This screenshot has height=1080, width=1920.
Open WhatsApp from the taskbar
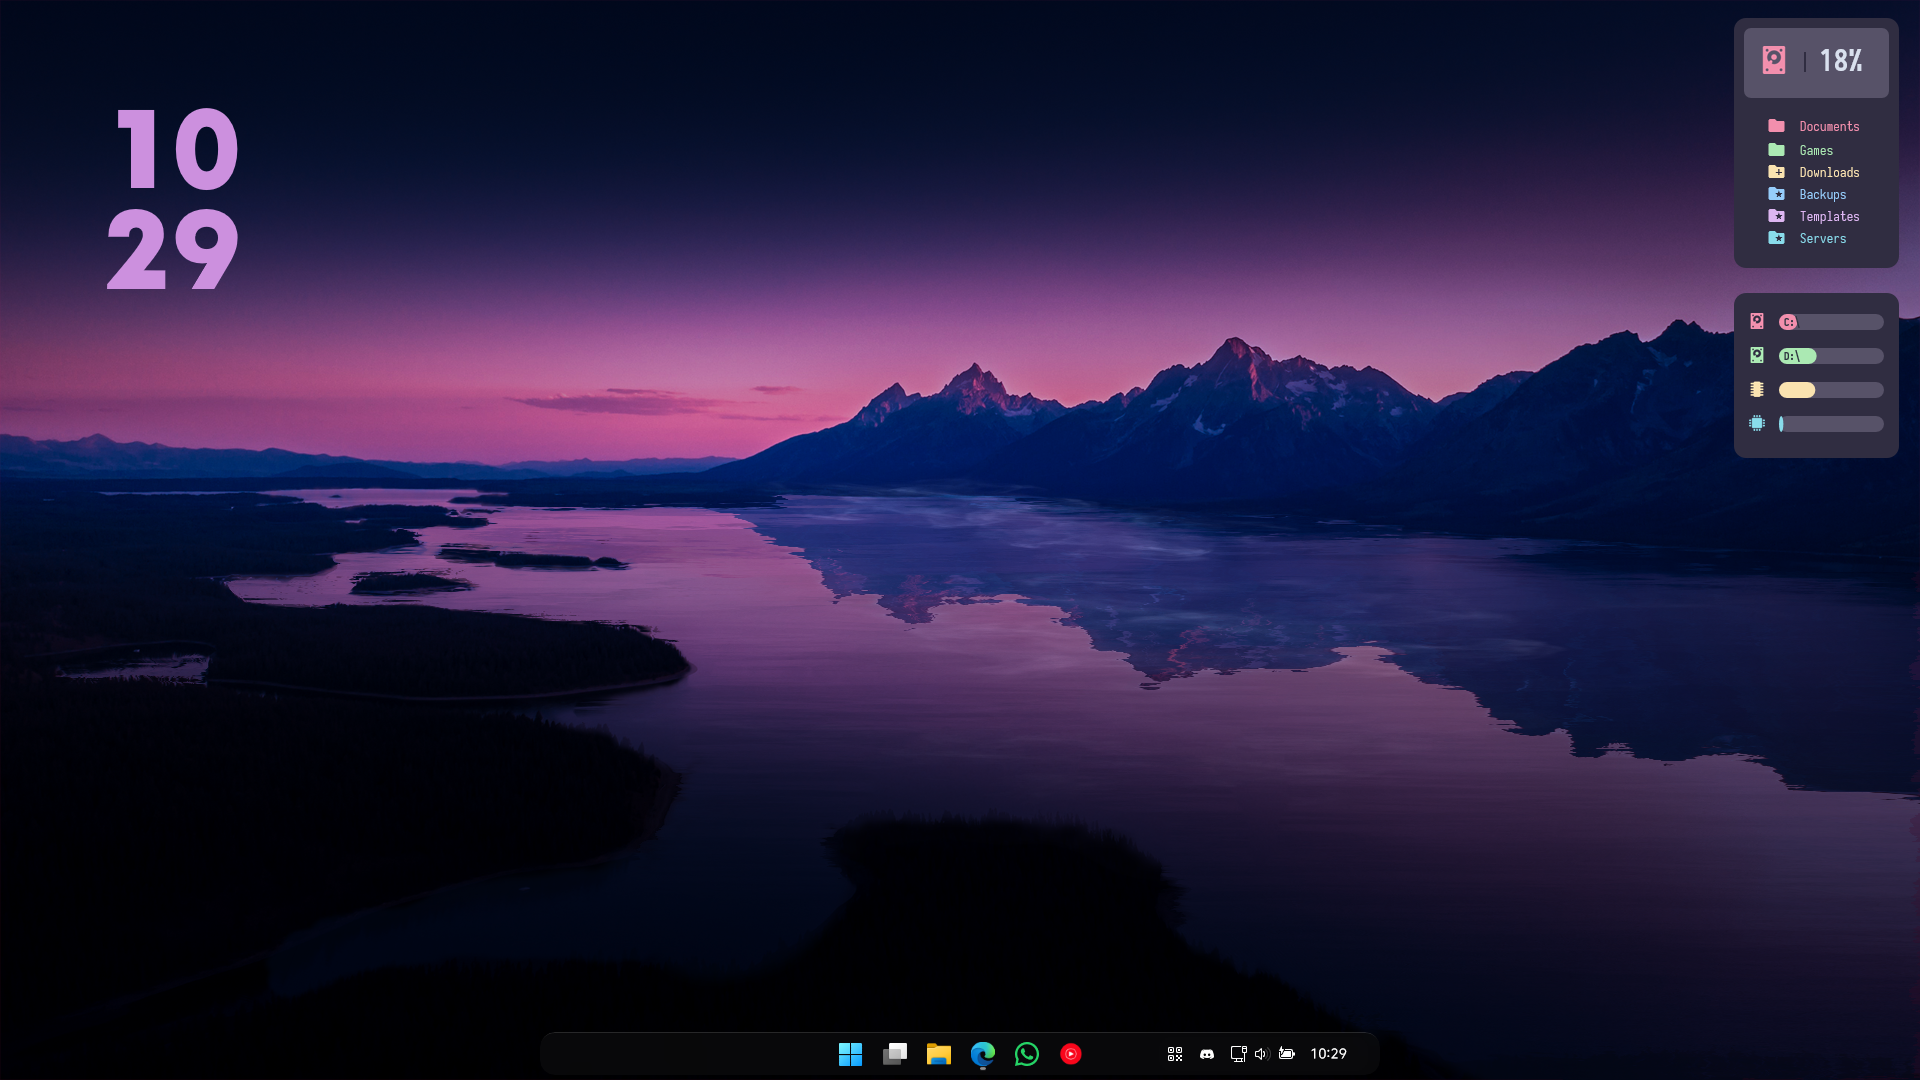coord(1027,1054)
